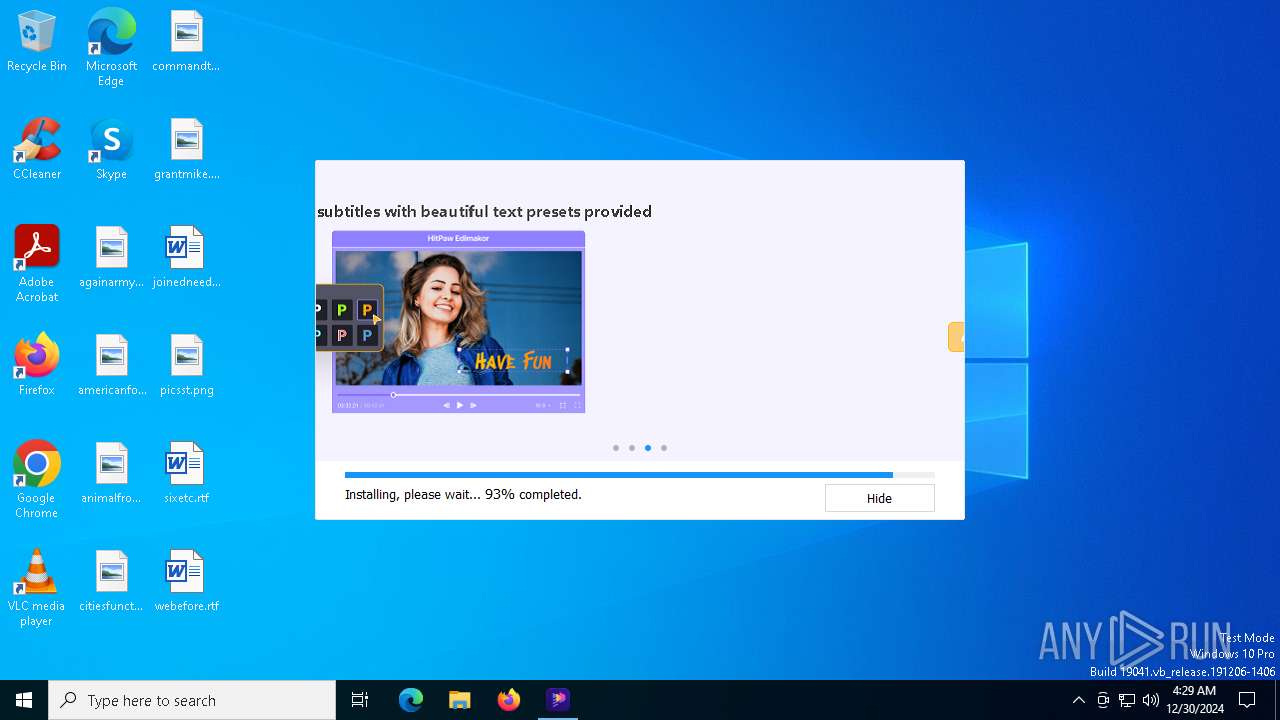1280x720 pixels.
Task: Select the animalfro... image file
Action: pos(111,474)
